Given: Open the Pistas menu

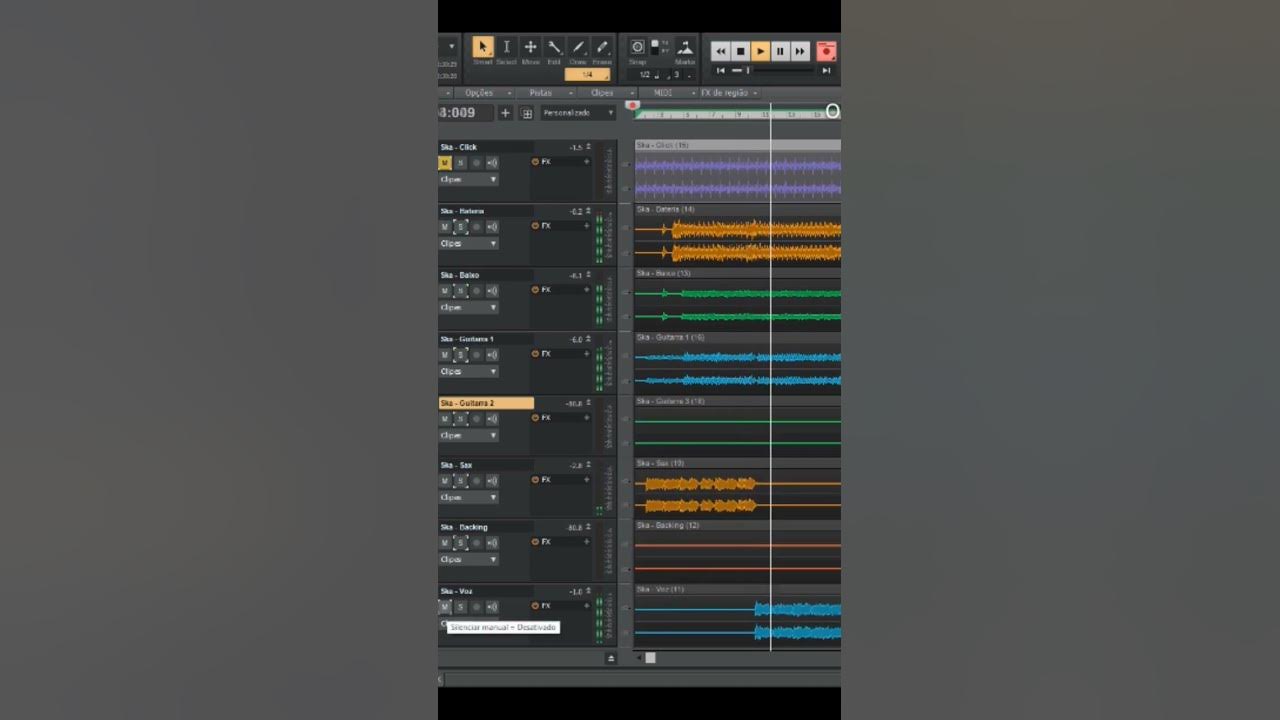Looking at the screenshot, I should click(541, 93).
